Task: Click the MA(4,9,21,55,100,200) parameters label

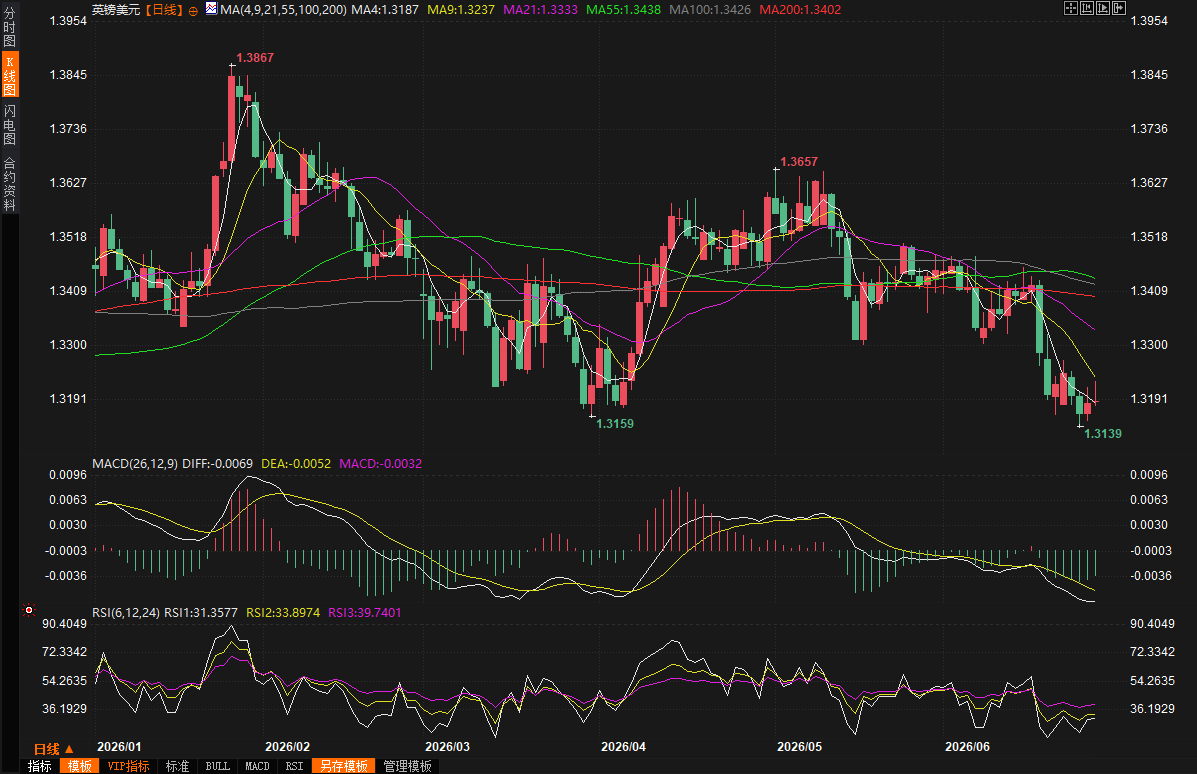Action: click(283, 10)
